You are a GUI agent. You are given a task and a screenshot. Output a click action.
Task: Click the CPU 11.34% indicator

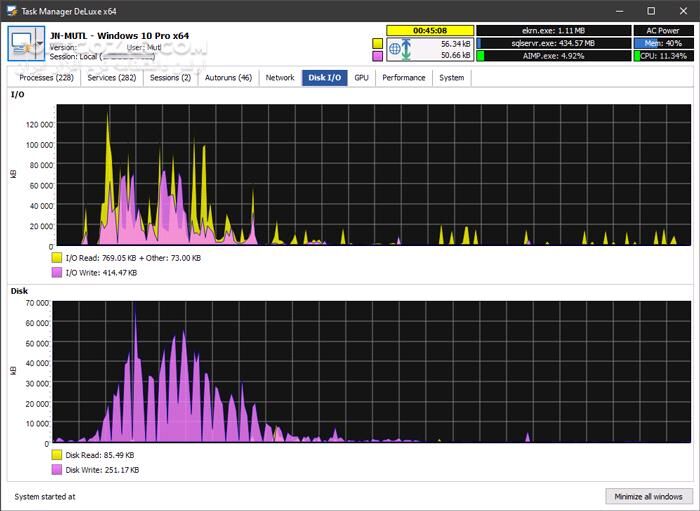[663, 56]
